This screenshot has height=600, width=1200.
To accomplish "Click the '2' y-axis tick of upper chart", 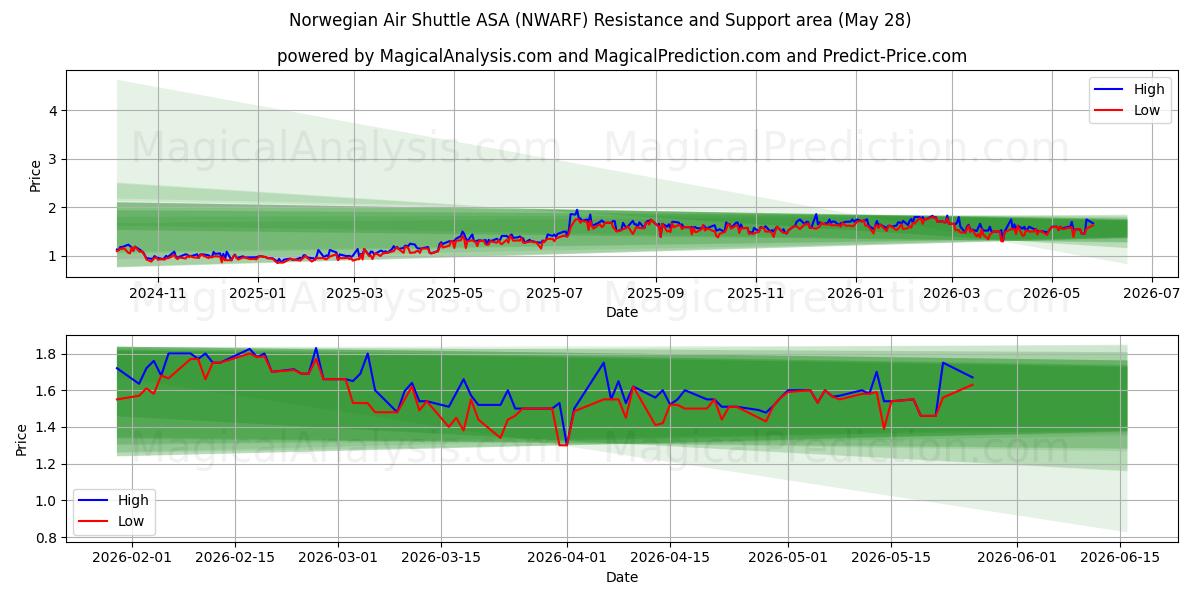I will 55,208.
